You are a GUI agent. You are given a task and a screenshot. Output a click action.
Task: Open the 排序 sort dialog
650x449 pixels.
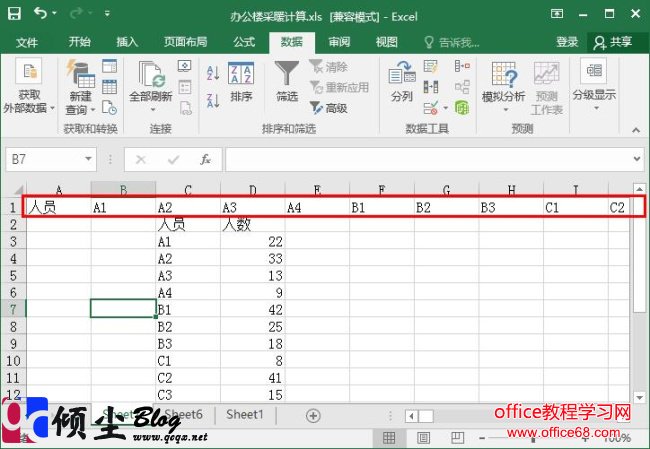click(x=241, y=82)
